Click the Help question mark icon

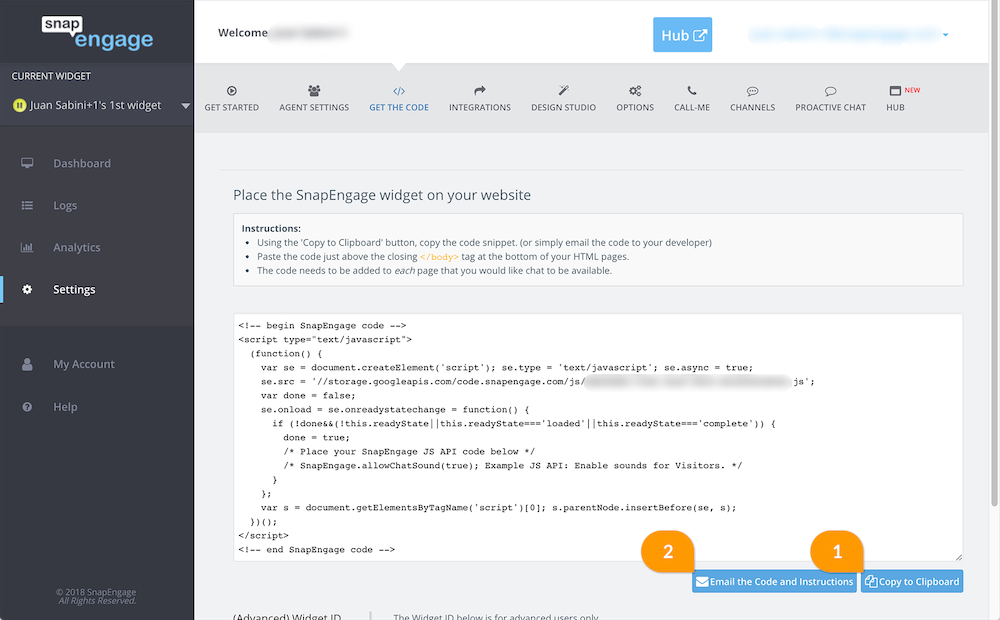pyautogui.click(x=27, y=407)
